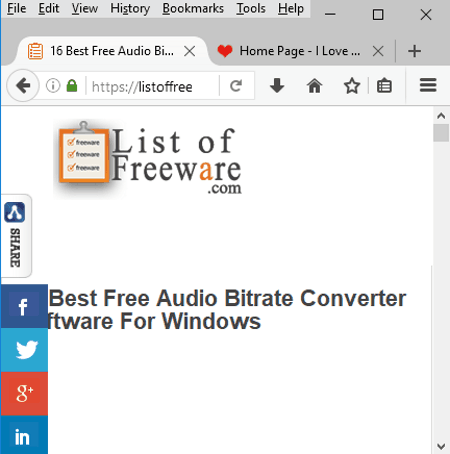Open the Bookmarks menu
This screenshot has width=450, height=454.
pos(193,8)
